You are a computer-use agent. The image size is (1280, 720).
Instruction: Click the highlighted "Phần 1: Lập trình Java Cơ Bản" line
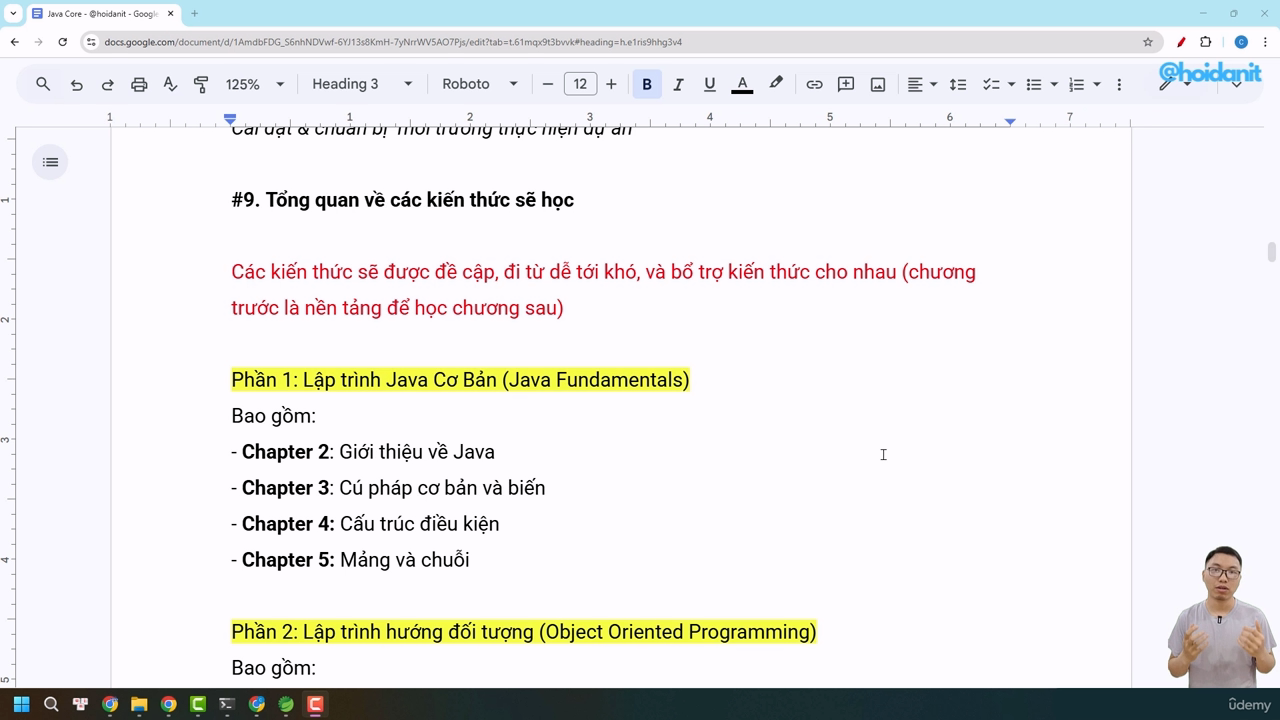[460, 380]
